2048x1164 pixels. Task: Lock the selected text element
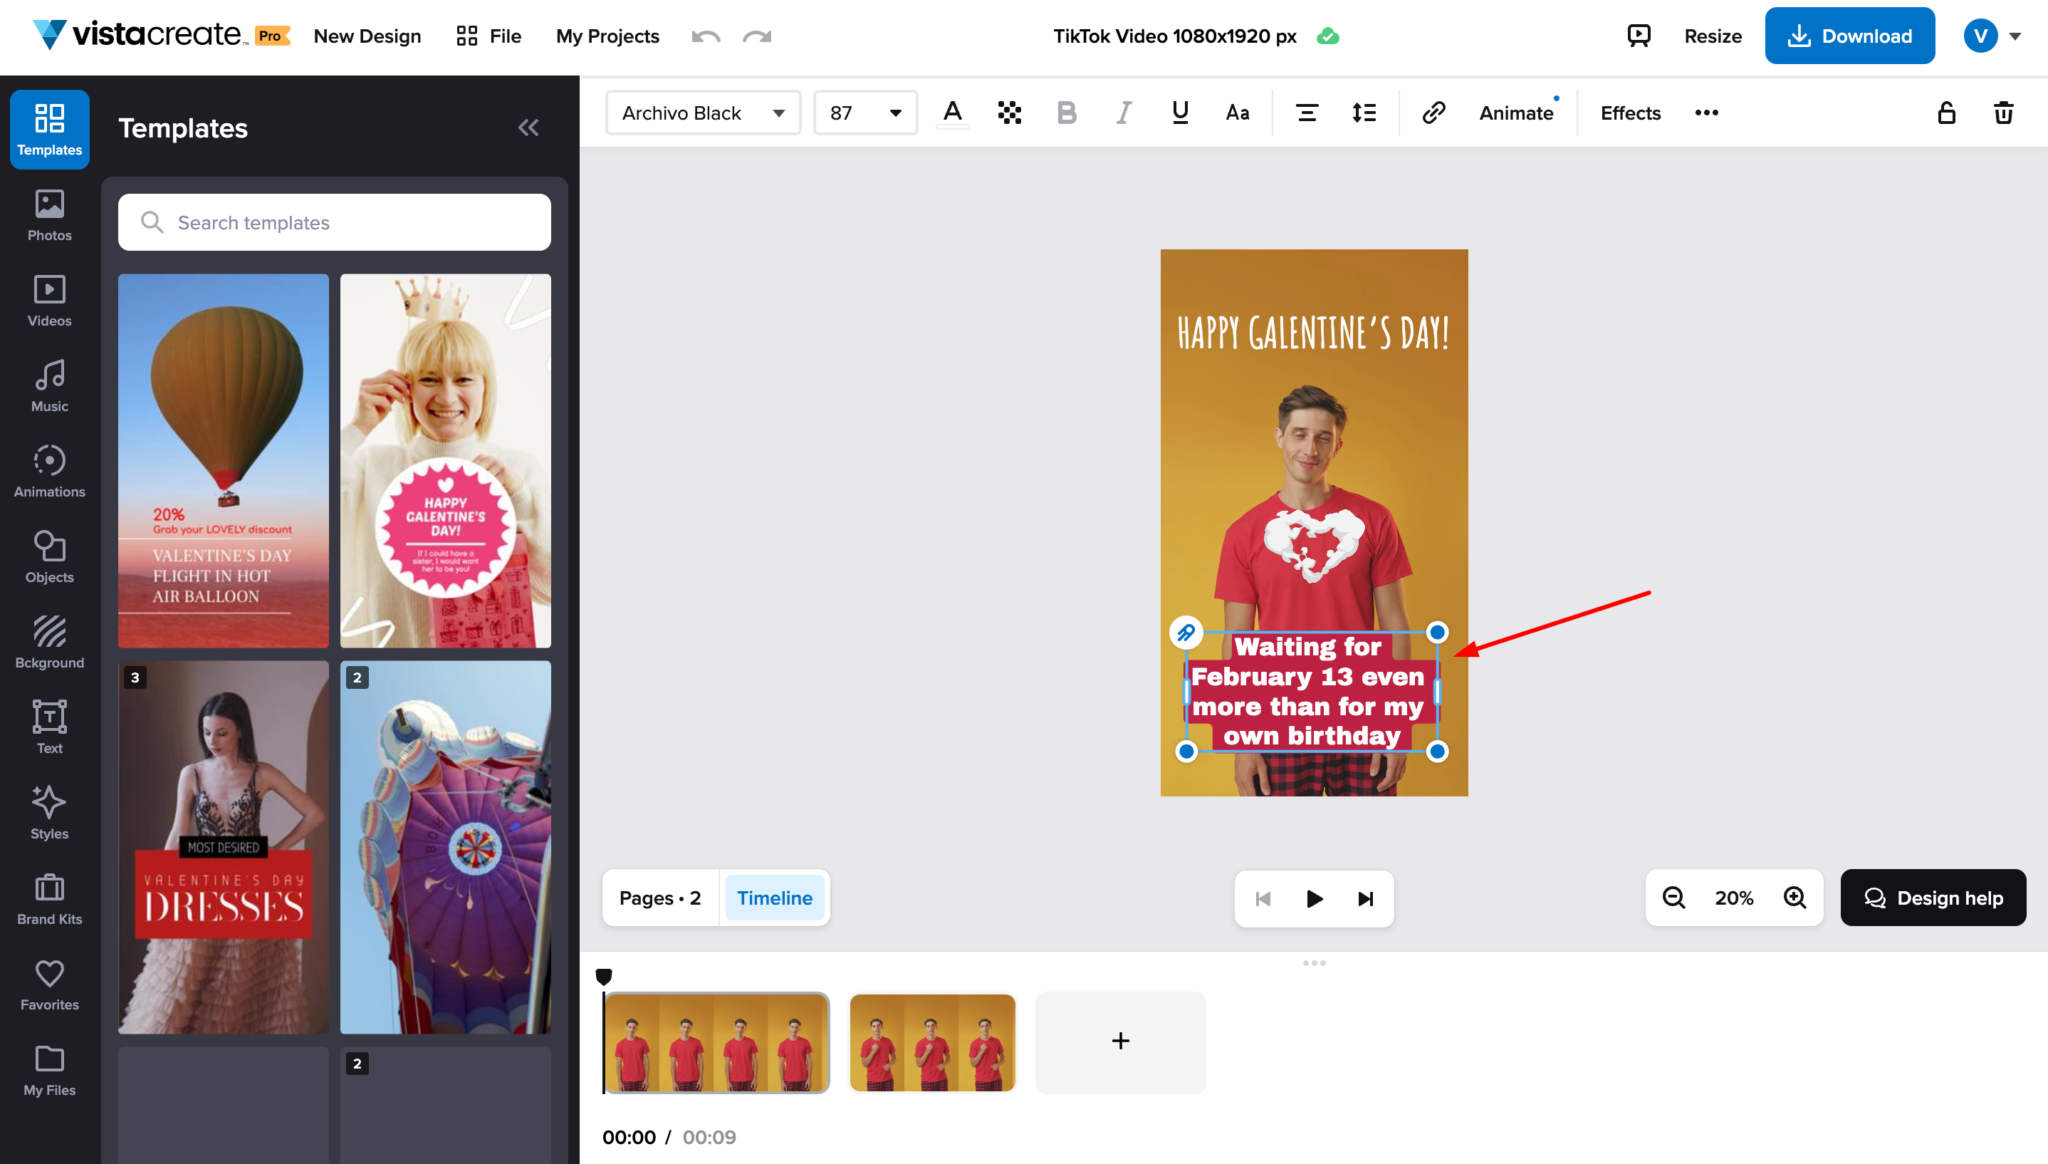1946,112
